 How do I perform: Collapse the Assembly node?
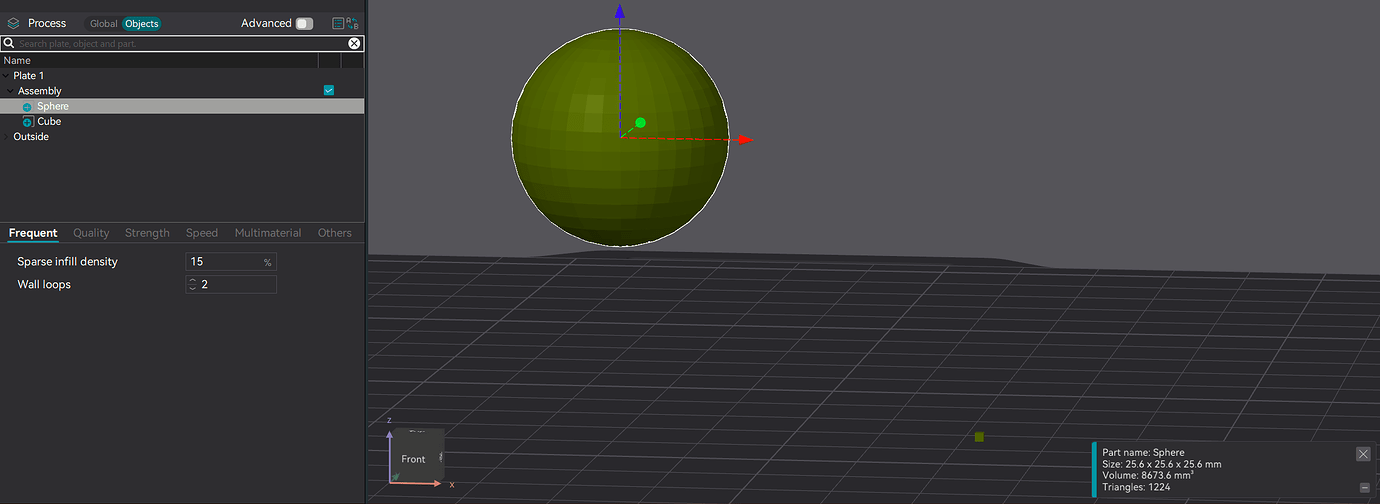pyautogui.click(x=10, y=91)
